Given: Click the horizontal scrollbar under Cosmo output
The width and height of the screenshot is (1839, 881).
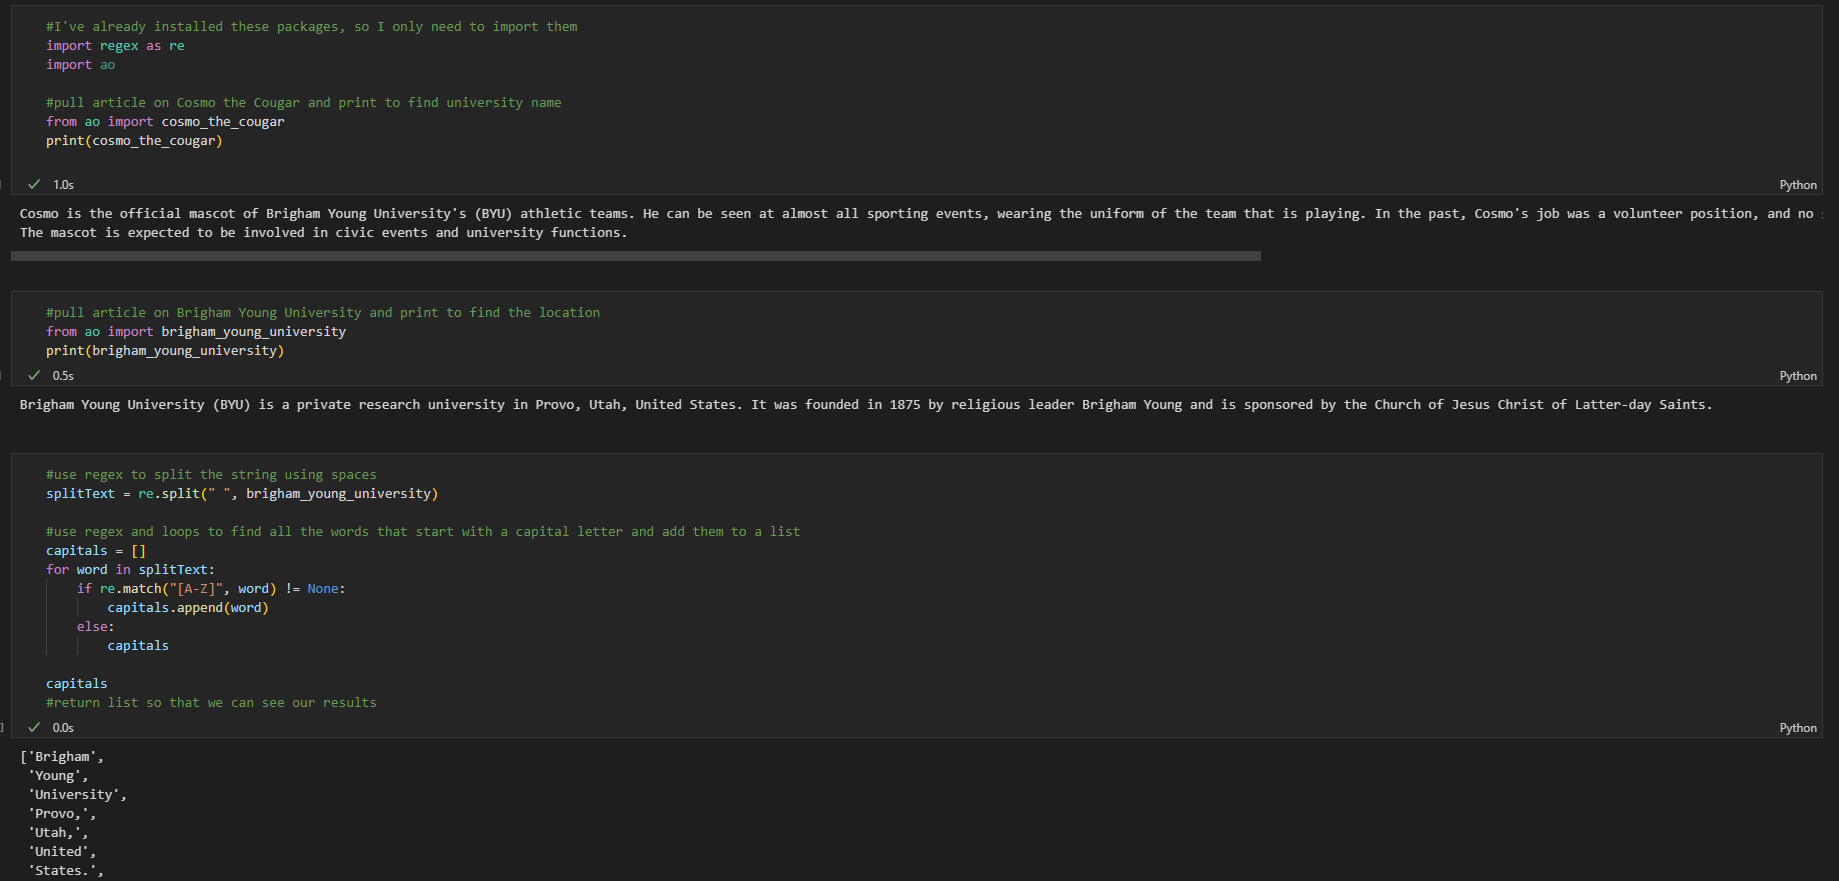Looking at the screenshot, I should click(x=635, y=256).
